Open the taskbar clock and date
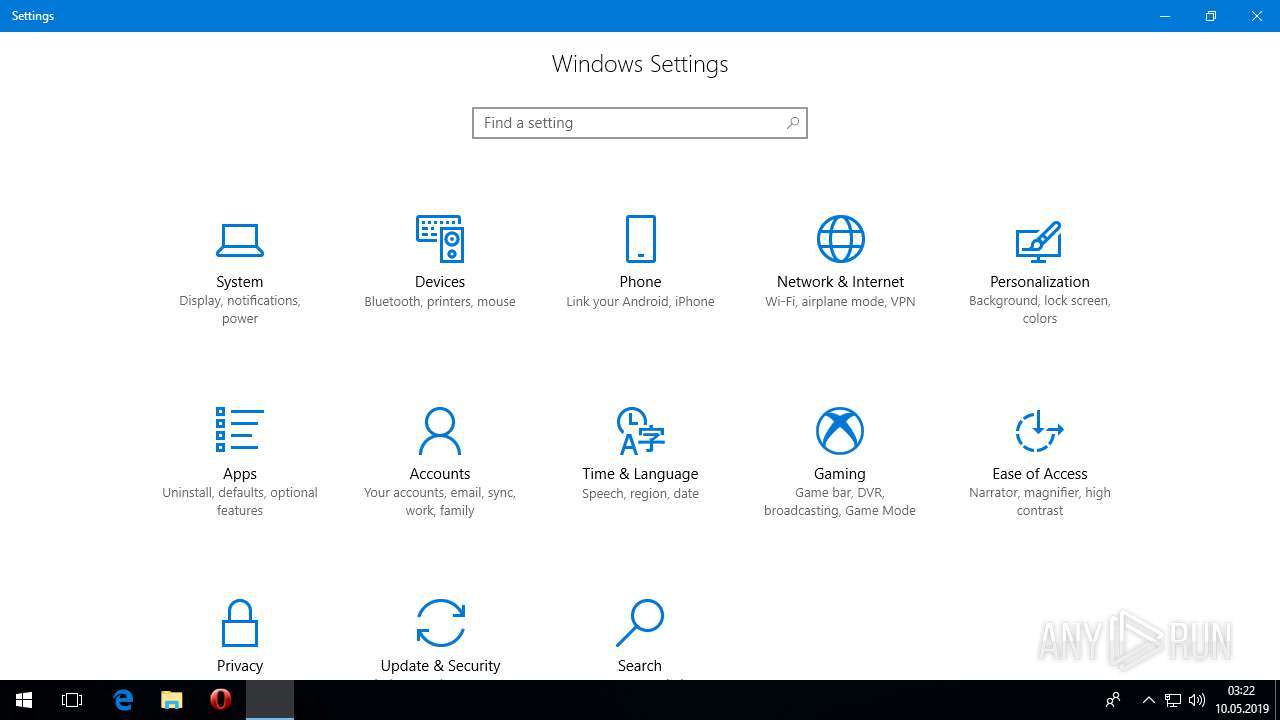Screen dimensions: 1280x720 tap(1242, 700)
